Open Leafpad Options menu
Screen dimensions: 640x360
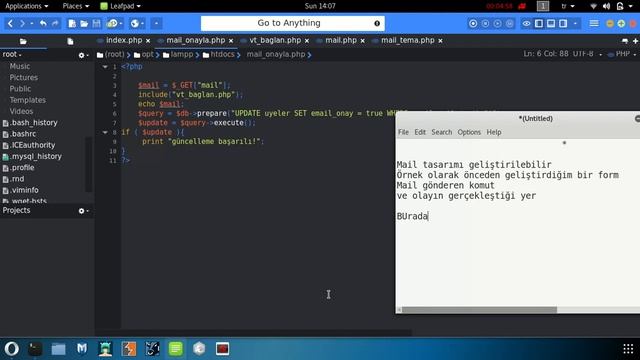coord(469,132)
